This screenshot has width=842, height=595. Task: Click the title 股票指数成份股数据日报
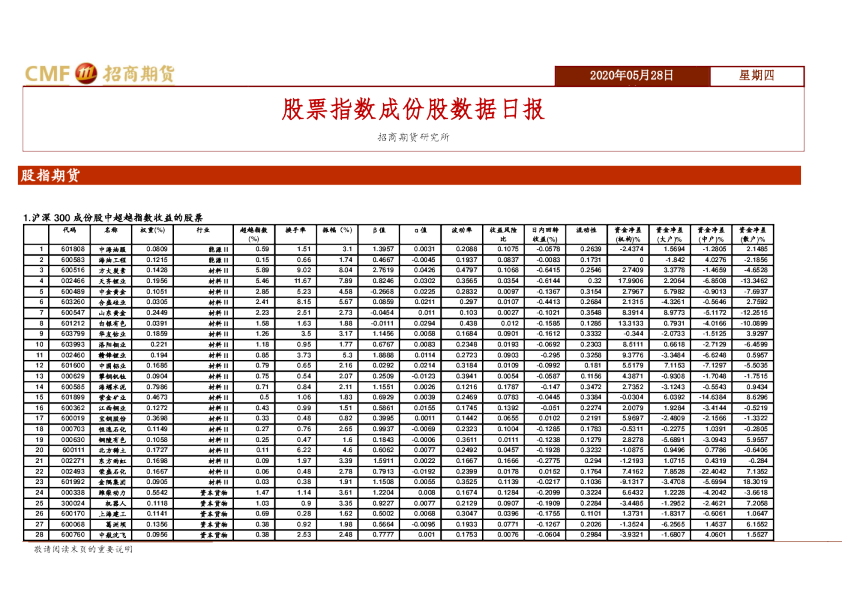[411, 109]
